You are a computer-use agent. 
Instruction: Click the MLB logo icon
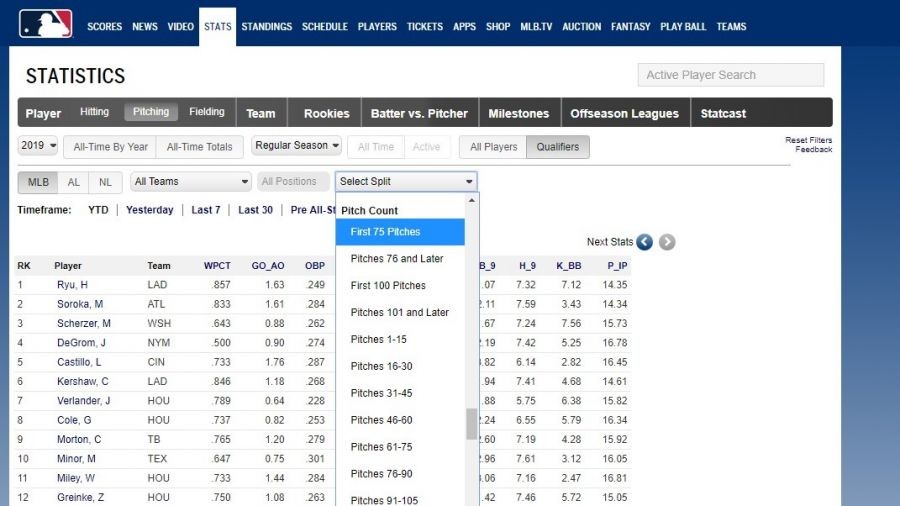pos(46,24)
